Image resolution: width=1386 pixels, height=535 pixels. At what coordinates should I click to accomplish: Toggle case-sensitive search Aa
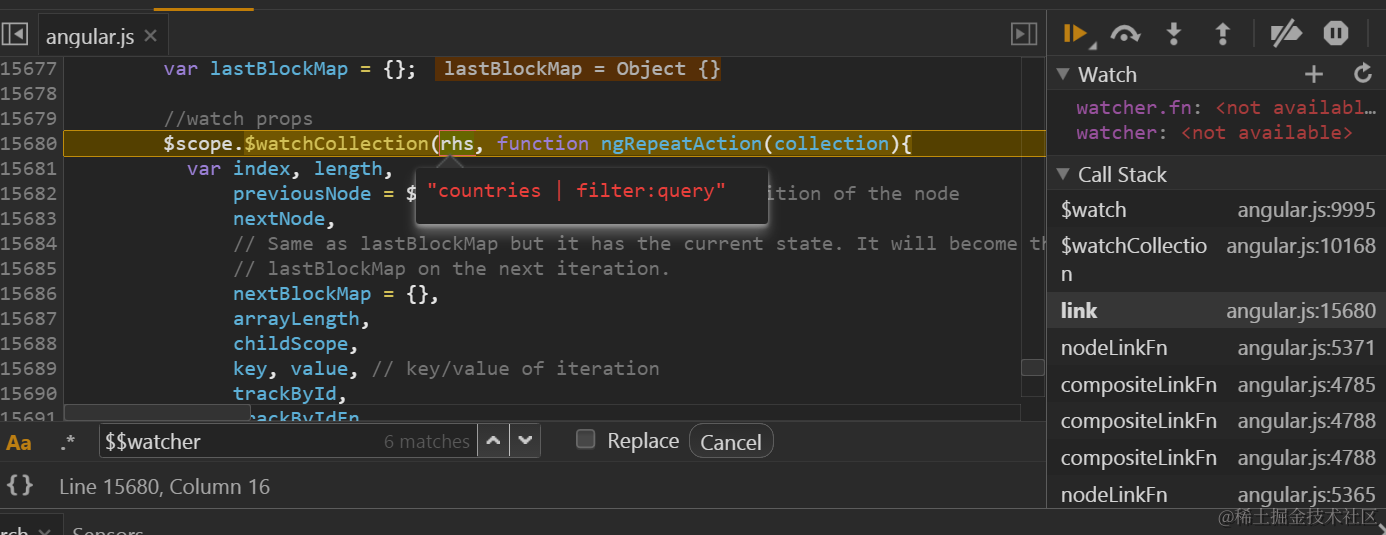pyautogui.click(x=19, y=442)
